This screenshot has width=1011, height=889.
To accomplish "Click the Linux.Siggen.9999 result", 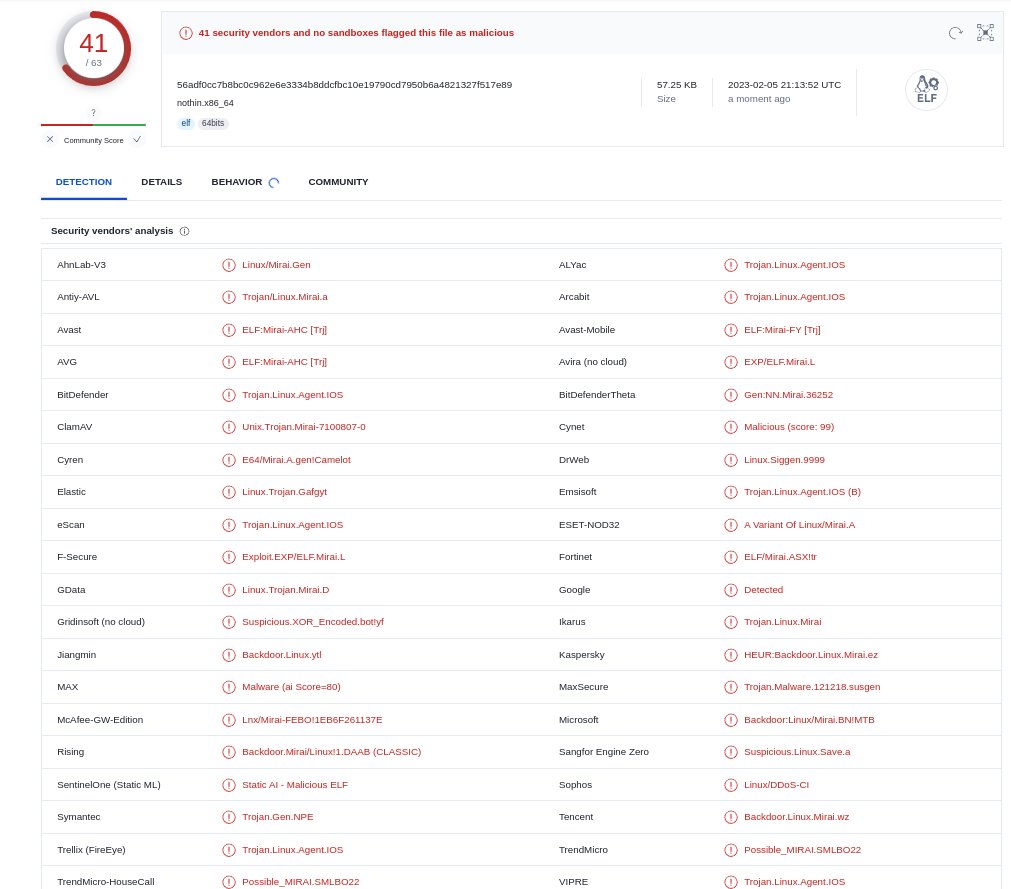I will click(784, 460).
